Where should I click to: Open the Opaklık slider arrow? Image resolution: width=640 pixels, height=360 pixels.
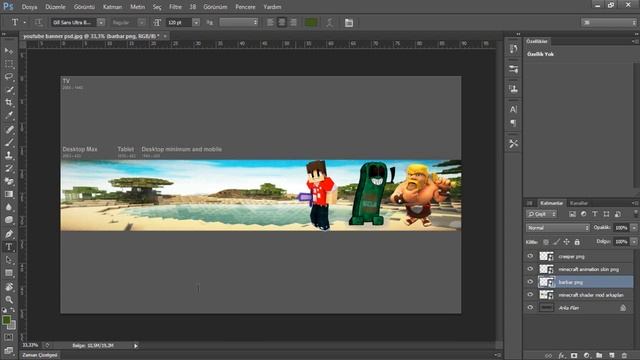634,228
